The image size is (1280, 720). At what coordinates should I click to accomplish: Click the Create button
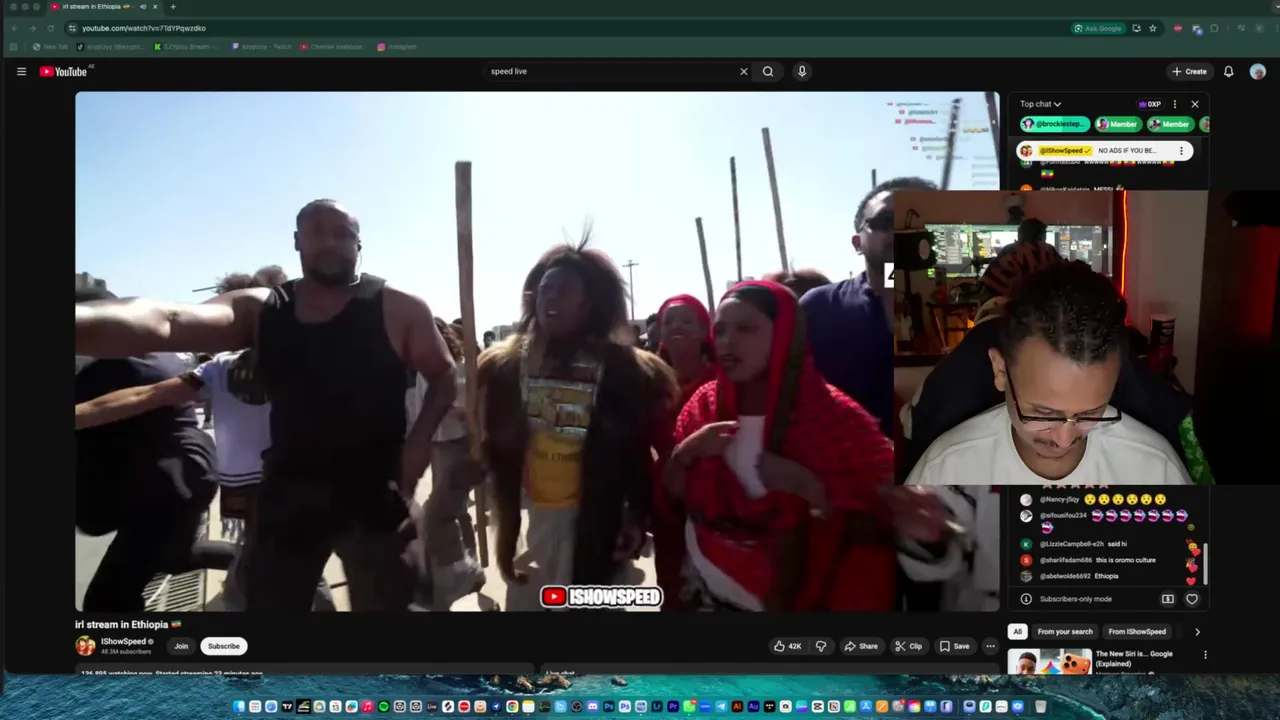[1190, 71]
